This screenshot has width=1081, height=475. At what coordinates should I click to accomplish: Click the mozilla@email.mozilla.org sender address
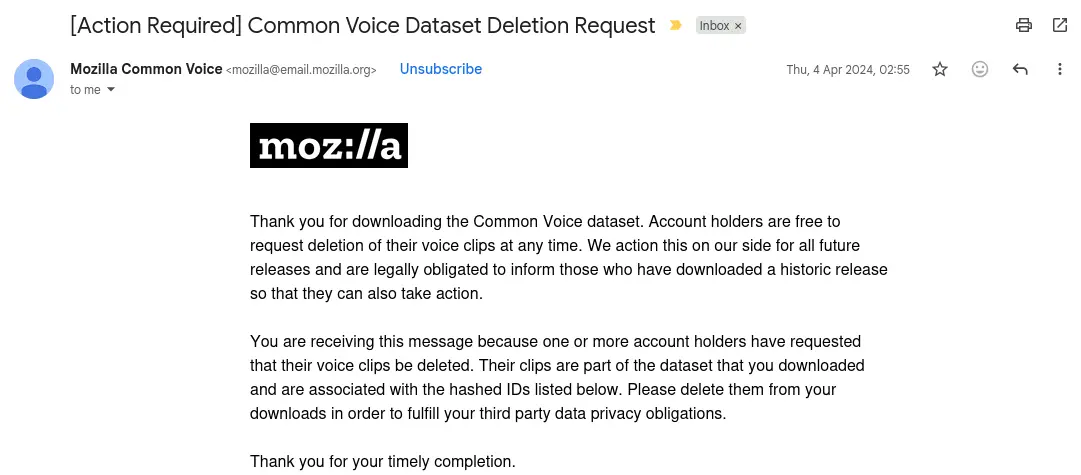(x=302, y=70)
